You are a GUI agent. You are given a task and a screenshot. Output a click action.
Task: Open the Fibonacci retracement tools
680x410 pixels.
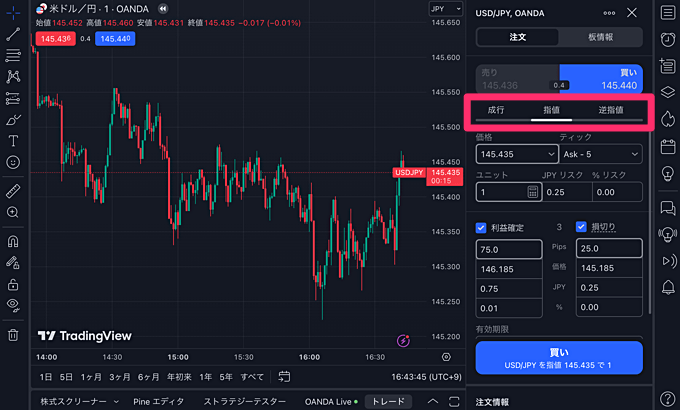point(13,55)
